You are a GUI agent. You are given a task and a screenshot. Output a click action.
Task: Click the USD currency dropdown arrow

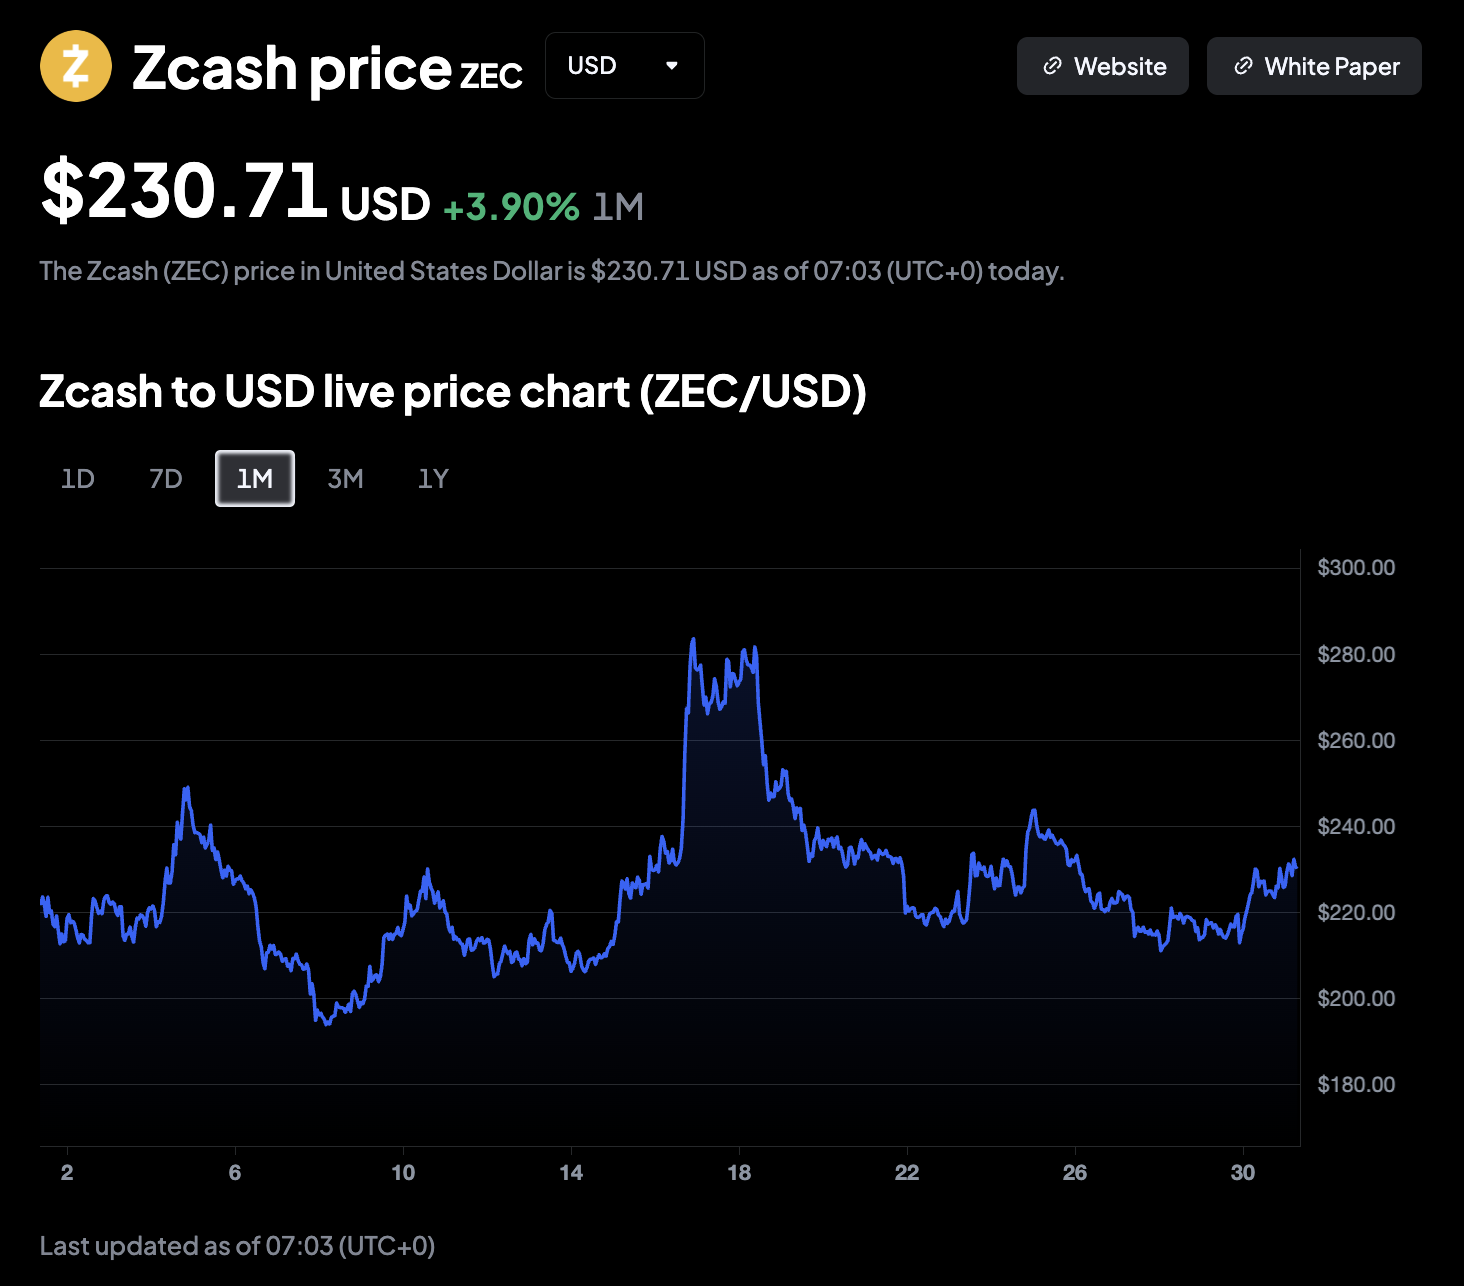[x=672, y=66]
